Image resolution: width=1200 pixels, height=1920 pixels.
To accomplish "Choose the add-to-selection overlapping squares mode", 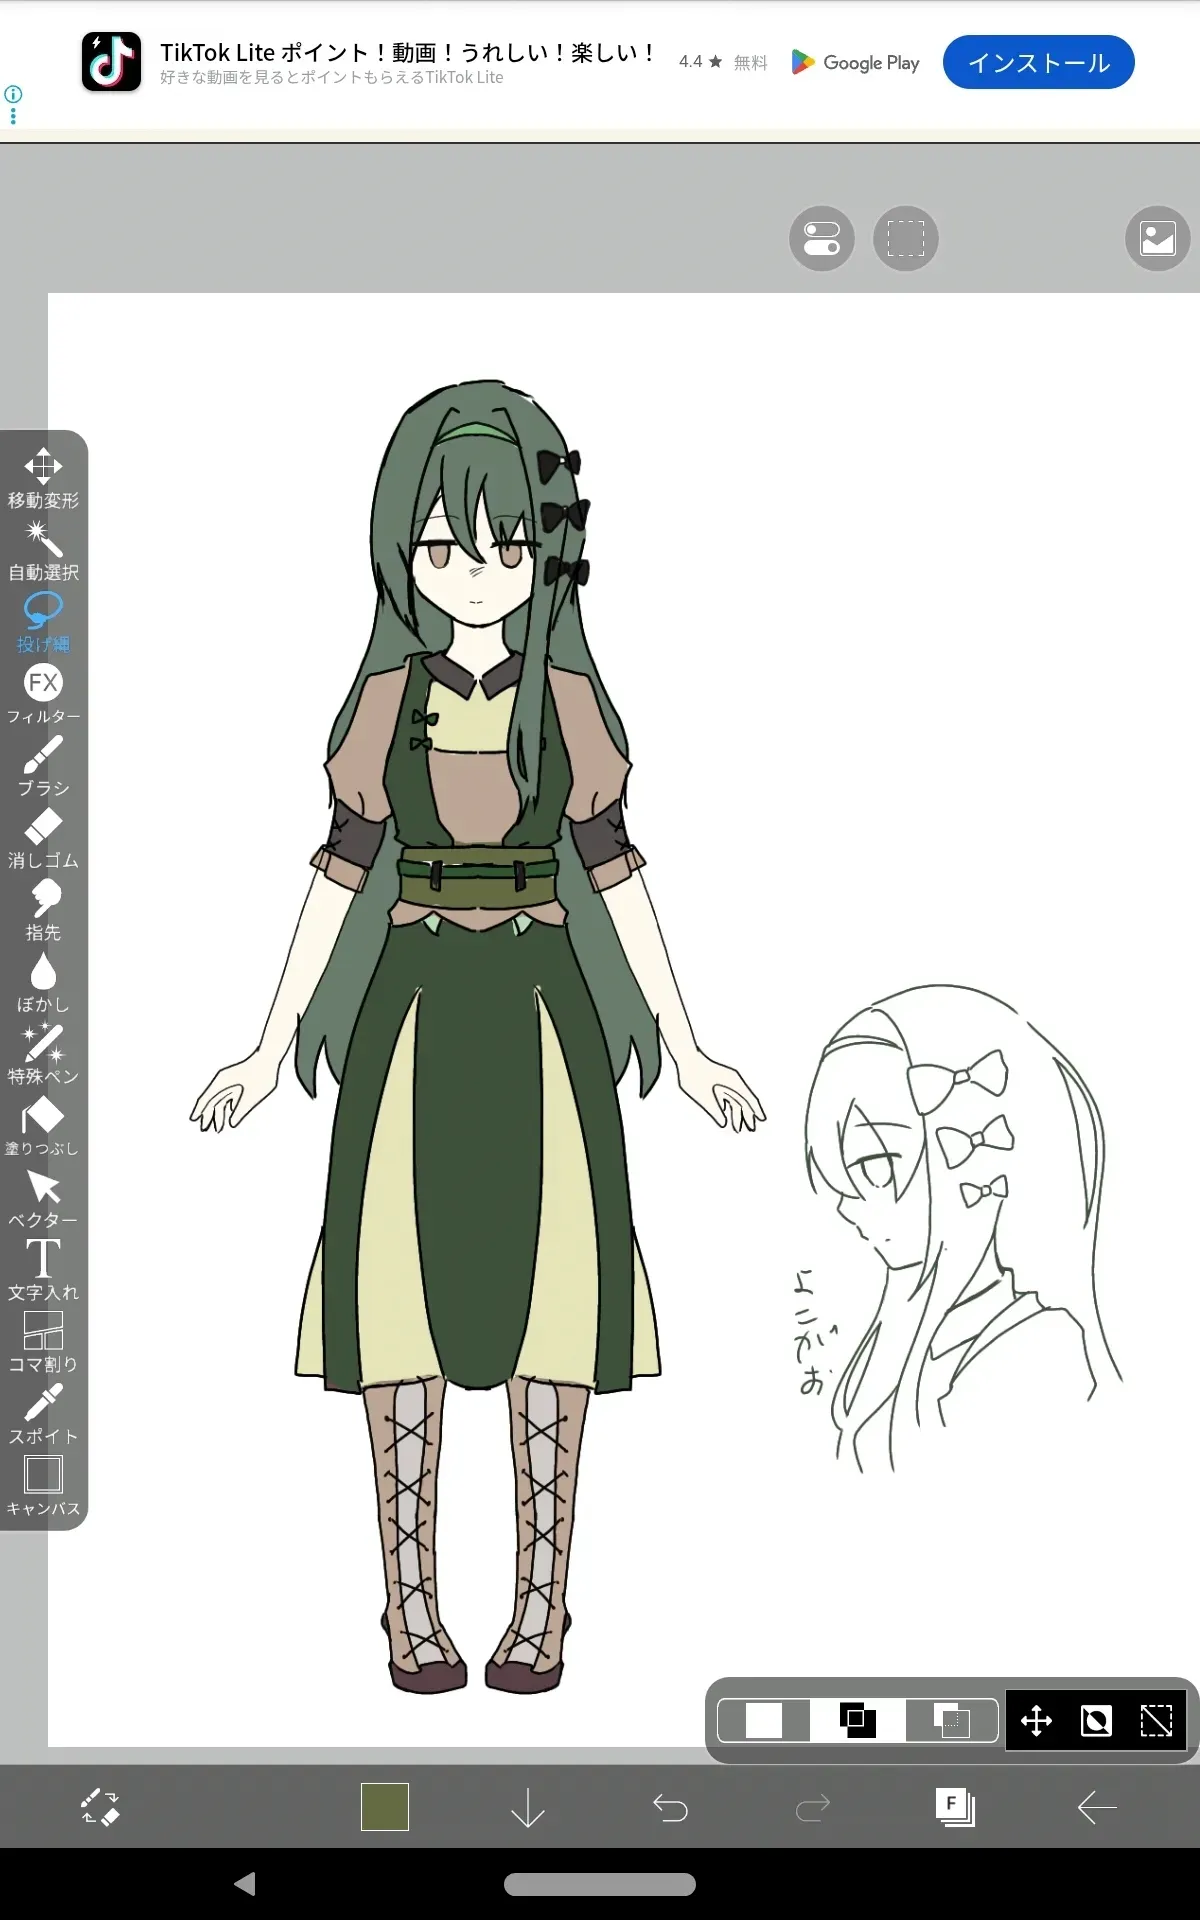I will 858,1721.
